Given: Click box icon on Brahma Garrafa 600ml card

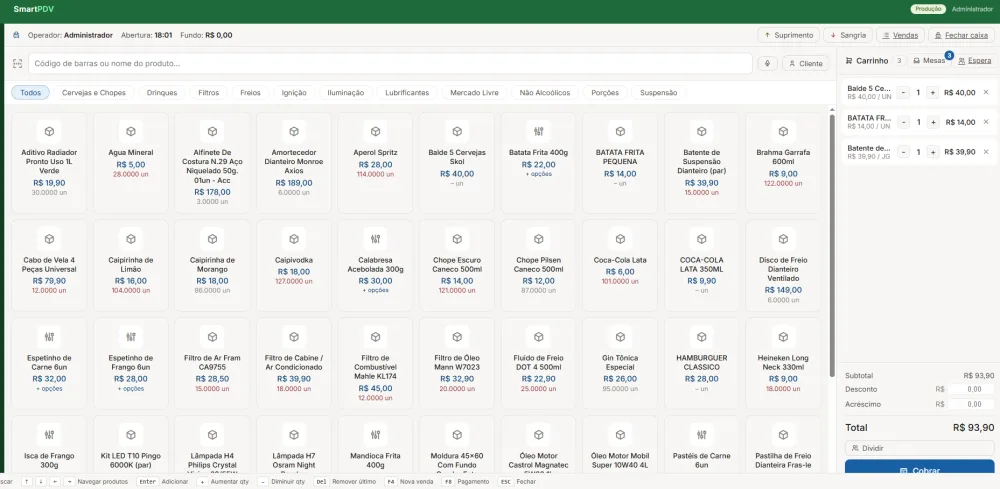Looking at the screenshot, I should [x=783, y=131].
